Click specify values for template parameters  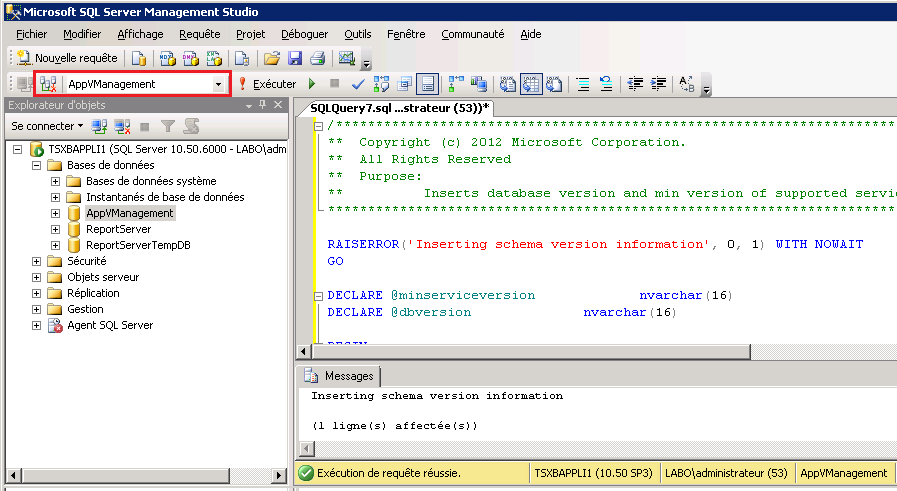(686, 84)
